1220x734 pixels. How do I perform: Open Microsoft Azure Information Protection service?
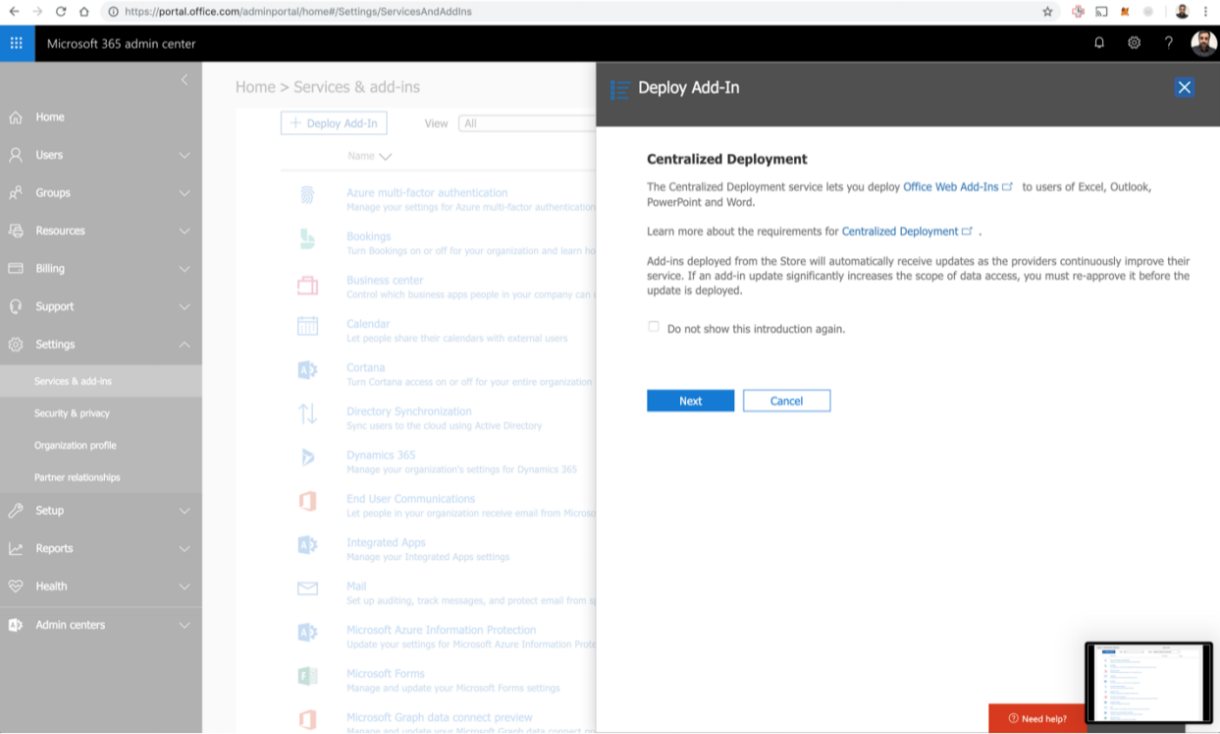pyautogui.click(x=441, y=630)
